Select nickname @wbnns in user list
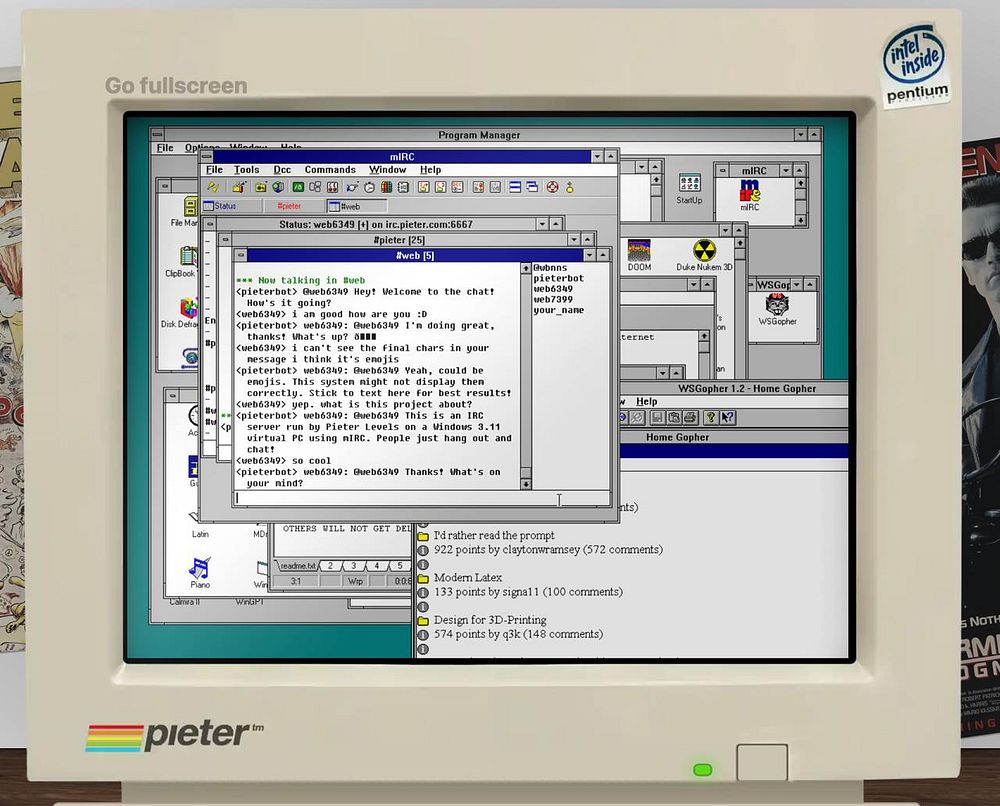This screenshot has height=806, width=1000. (550, 268)
